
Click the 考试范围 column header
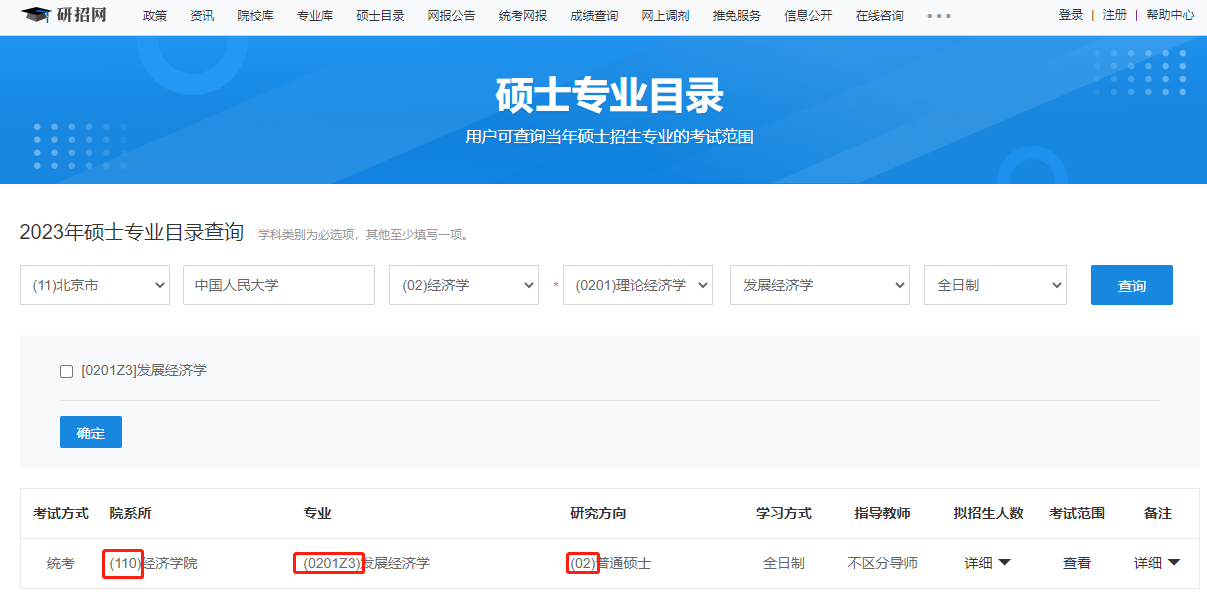(1077, 513)
